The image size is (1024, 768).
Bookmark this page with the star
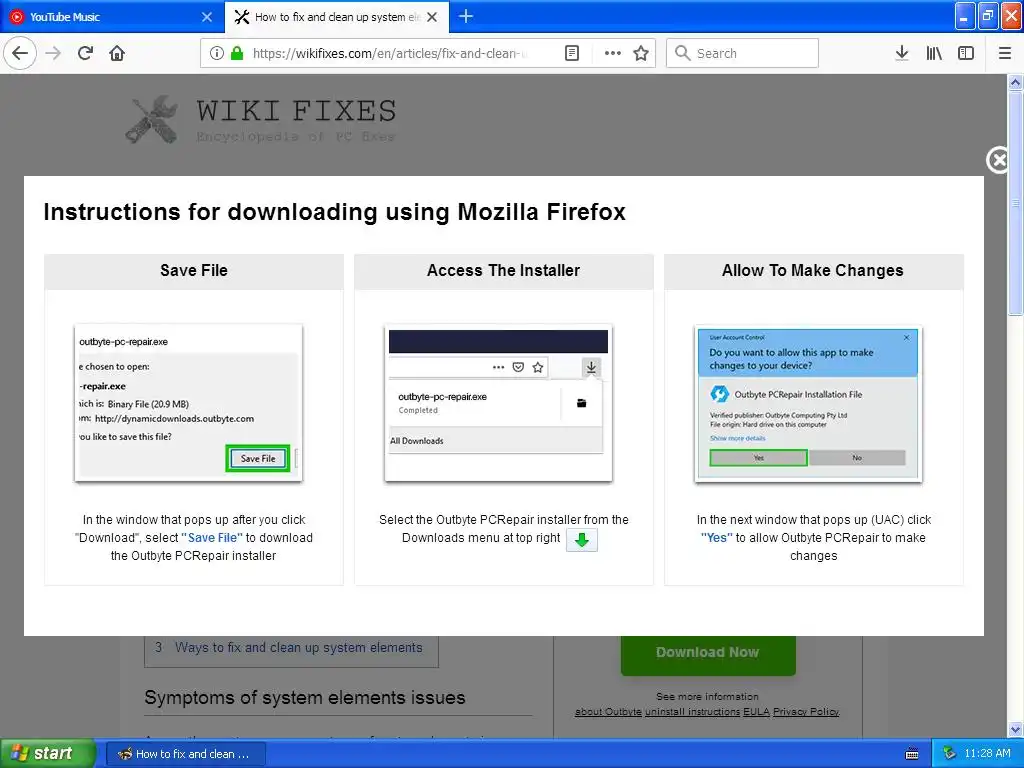641,53
